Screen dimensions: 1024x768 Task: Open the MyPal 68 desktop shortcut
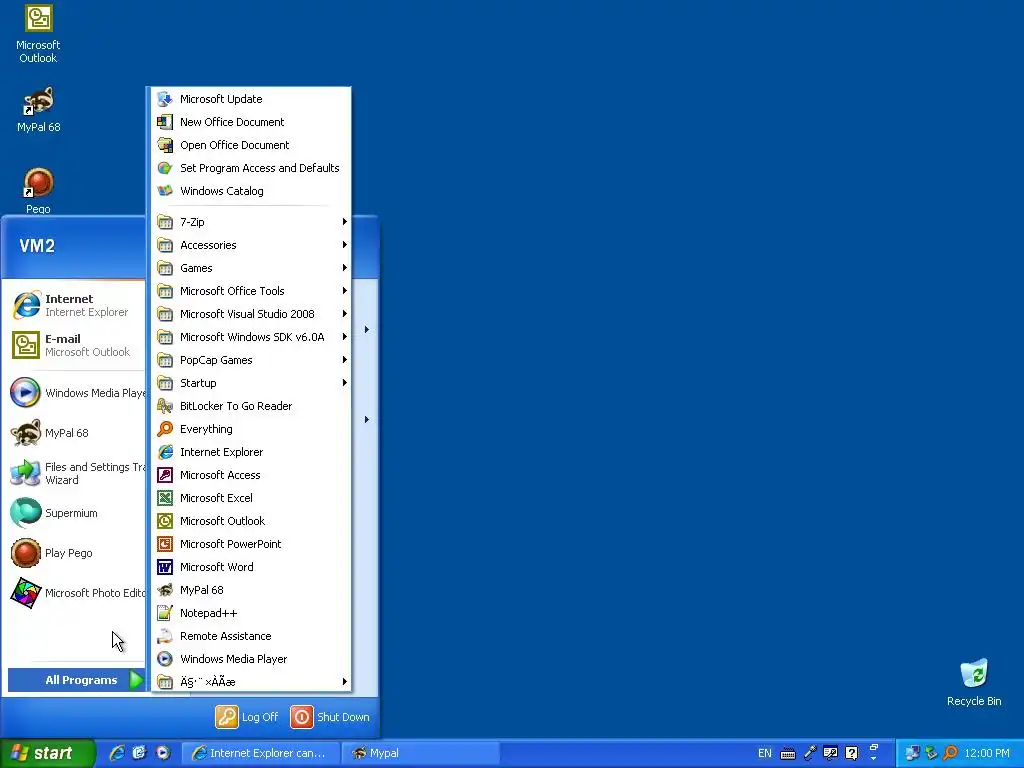pos(39,110)
